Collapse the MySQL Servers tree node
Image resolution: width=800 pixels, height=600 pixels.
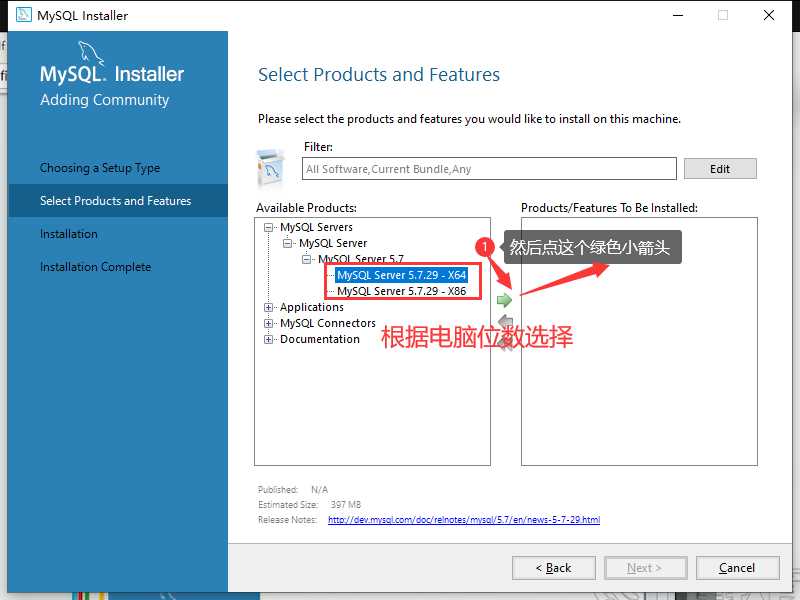(268, 228)
